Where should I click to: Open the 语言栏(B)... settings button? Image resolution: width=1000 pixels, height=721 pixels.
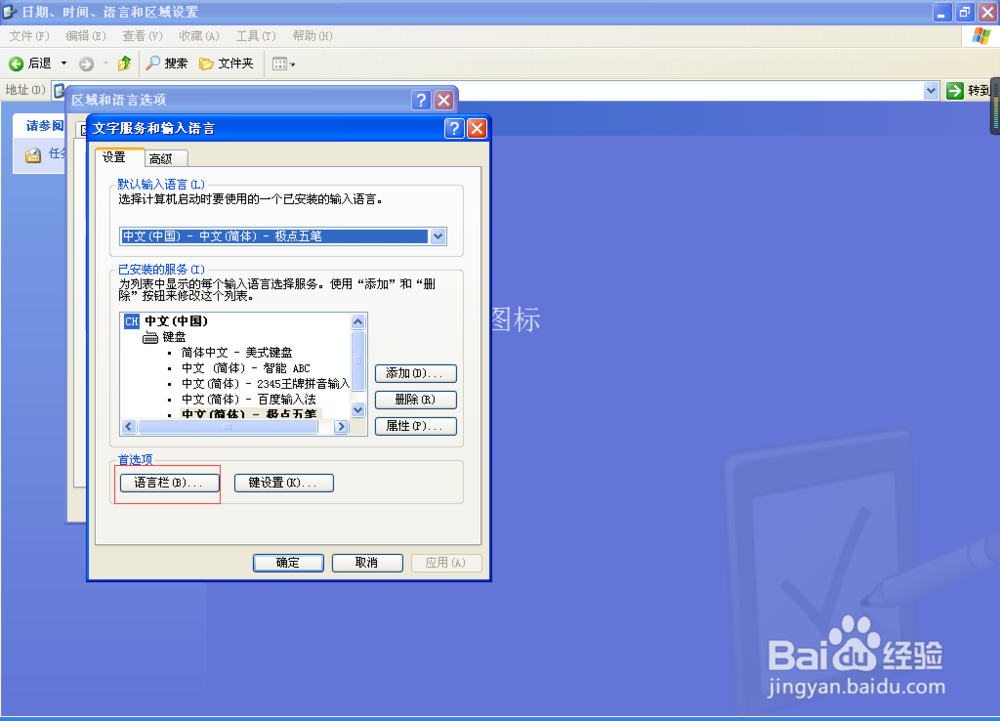click(169, 483)
